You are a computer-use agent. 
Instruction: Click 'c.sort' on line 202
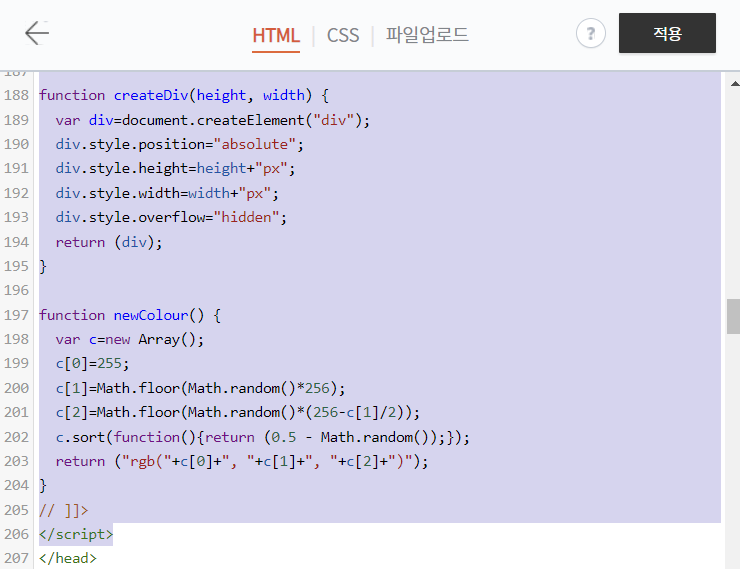click(x=80, y=437)
